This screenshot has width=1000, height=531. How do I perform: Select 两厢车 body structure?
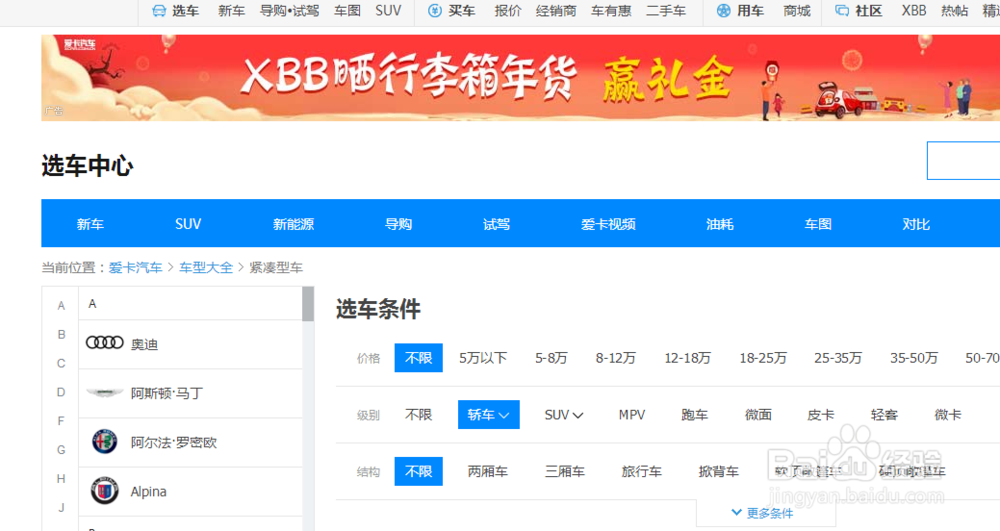tap(488, 472)
